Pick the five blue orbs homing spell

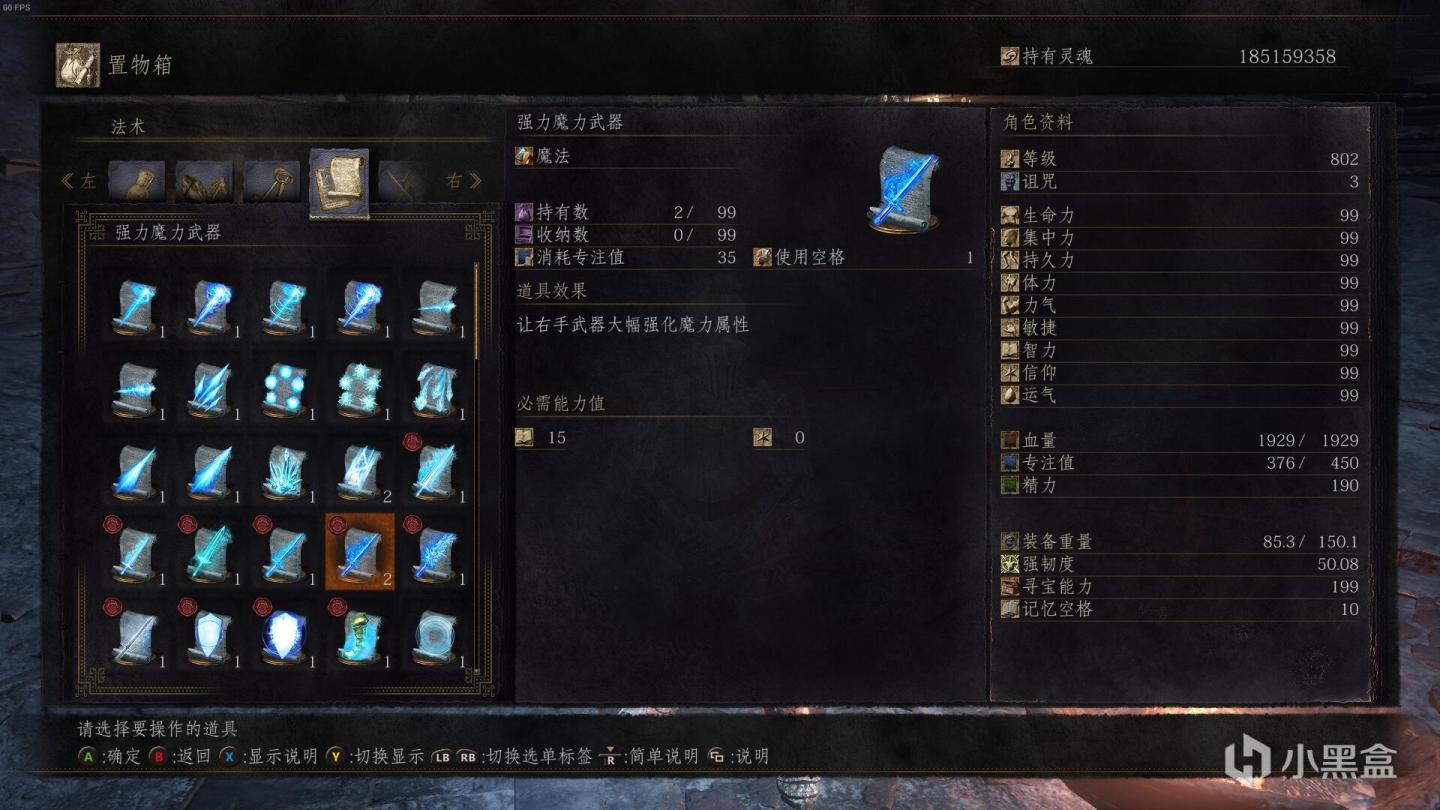click(285, 387)
